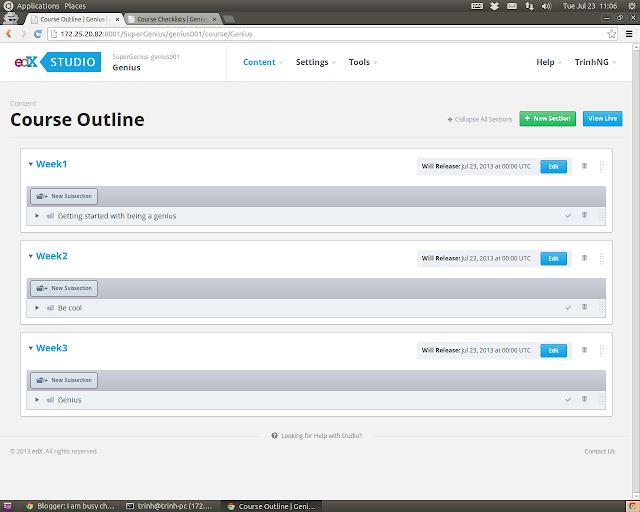
Task: Open the Tools dropdown menu
Action: tap(362, 62)
